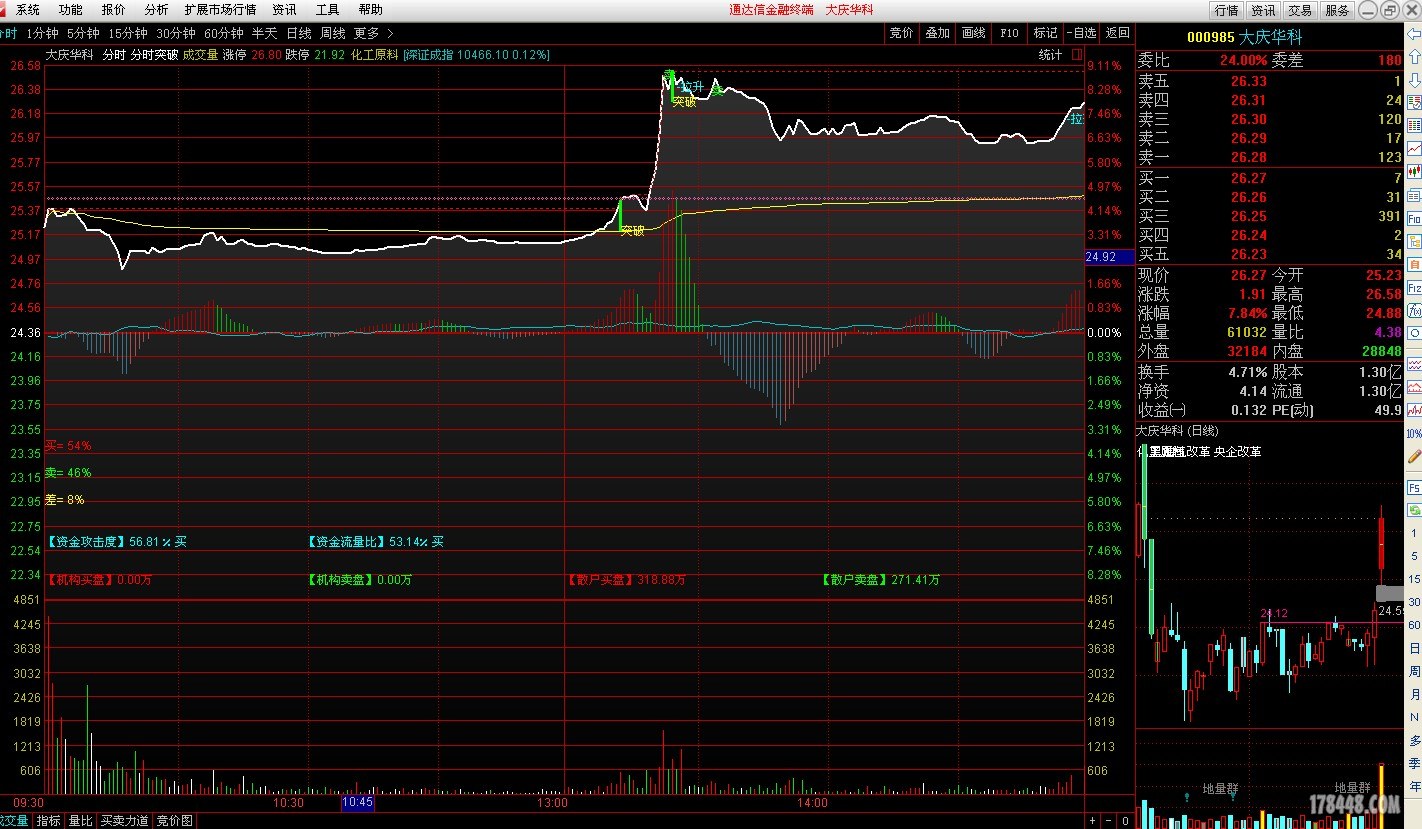The image size is (1422, 829).
Task: Click the 画线 toolbar button
Action: point(973,33)
